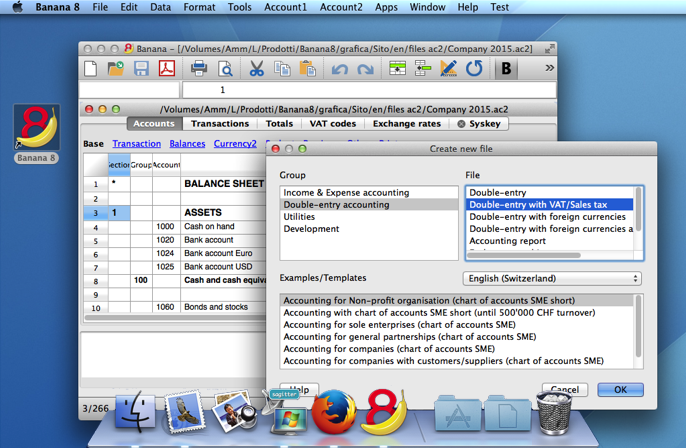Click row header 5 in Accounts table
This screenshot has height=448, width=686.
96,241
